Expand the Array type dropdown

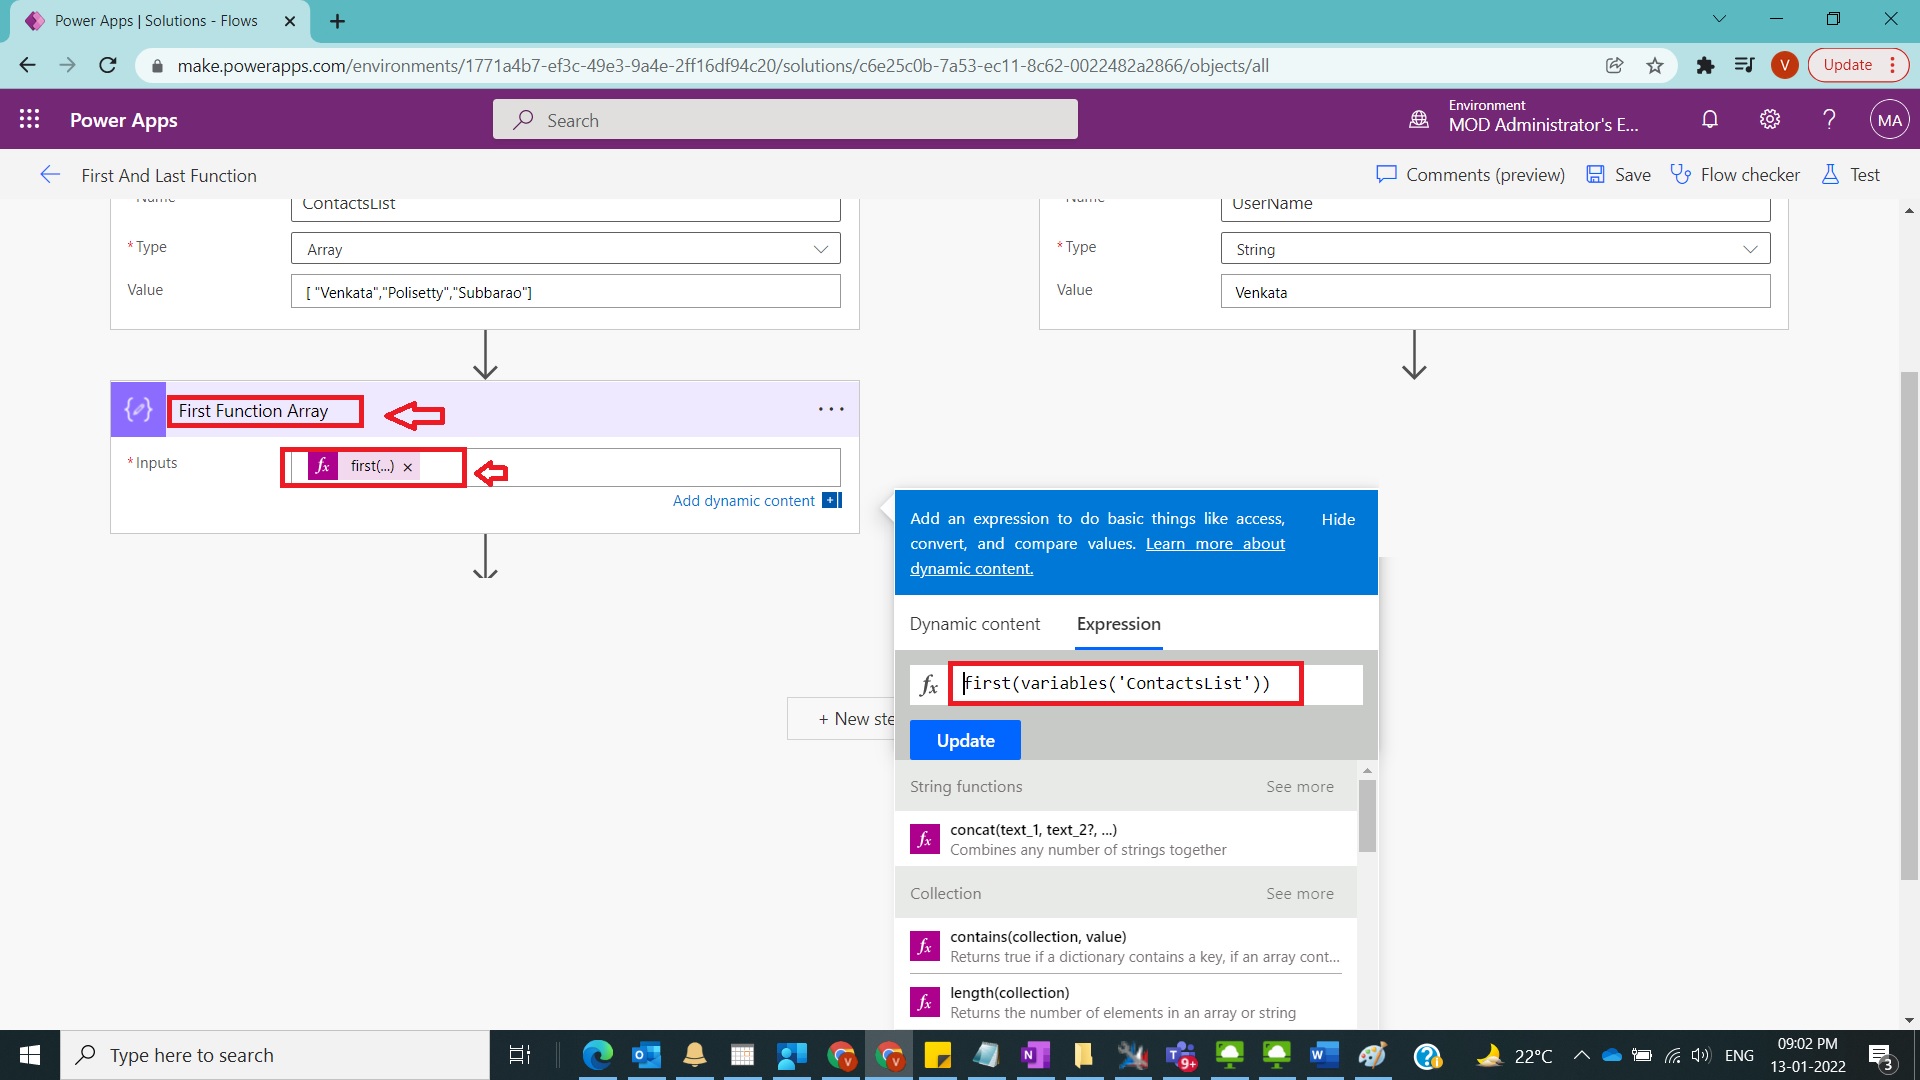(x=820, y=249)
